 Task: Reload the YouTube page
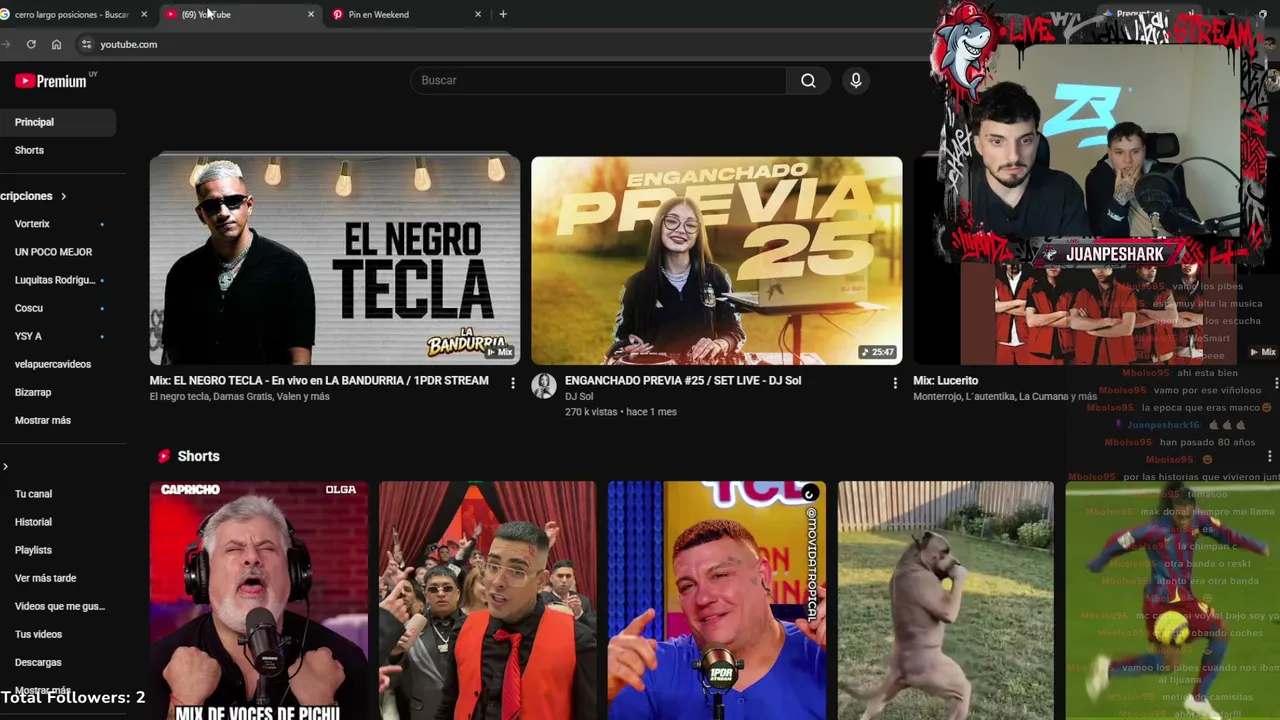pyautogui.click(x=31, y=44)
